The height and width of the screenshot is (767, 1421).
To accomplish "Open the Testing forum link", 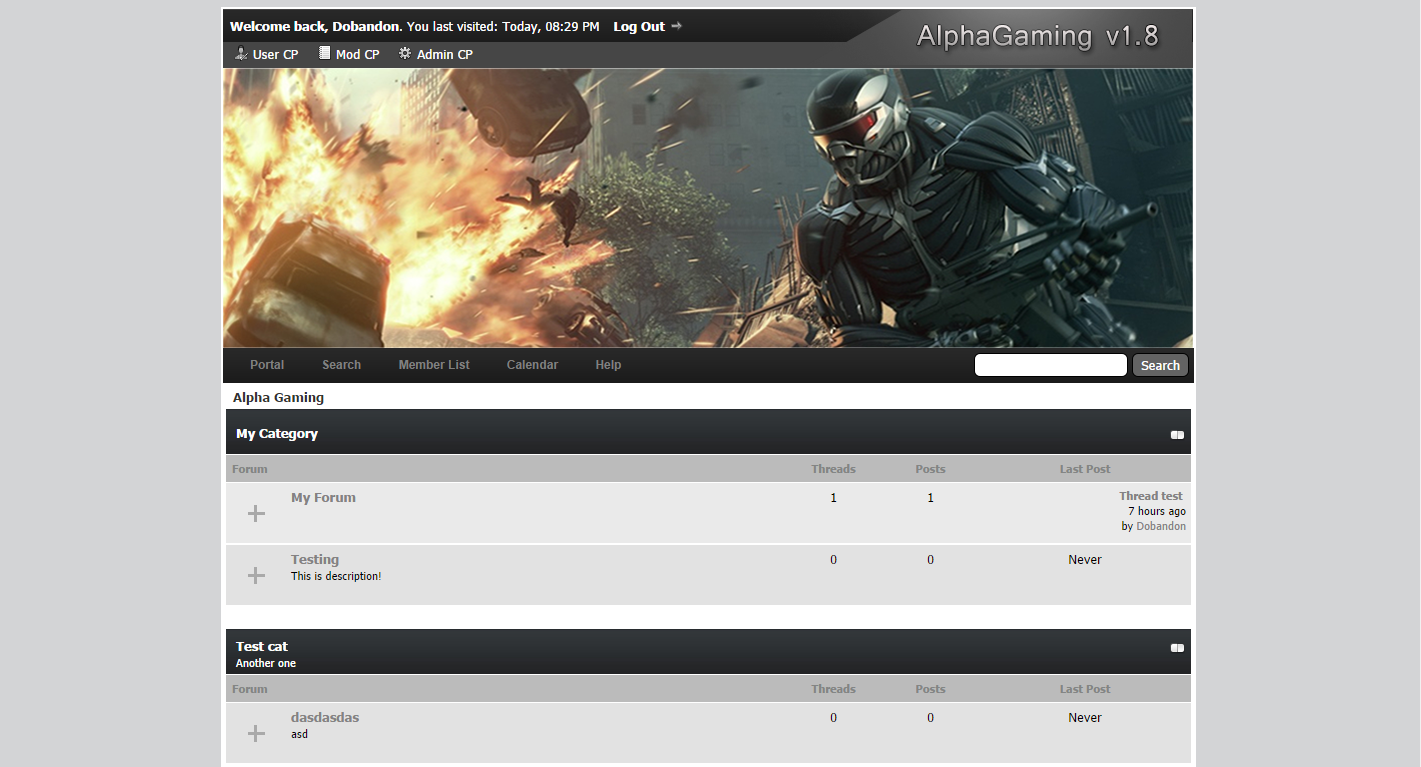I will [x=315, y=560].
